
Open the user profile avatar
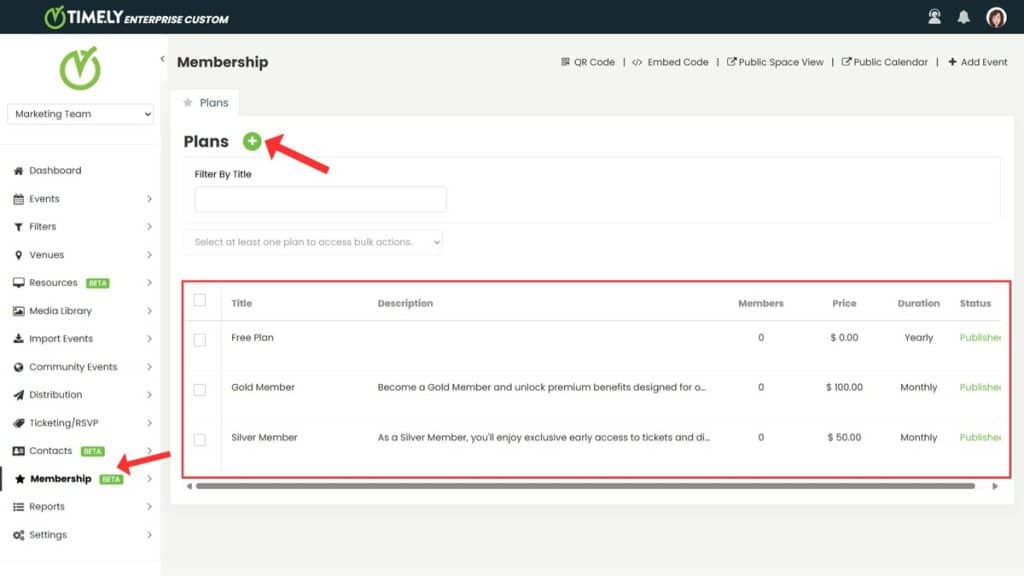pos(996,17)
